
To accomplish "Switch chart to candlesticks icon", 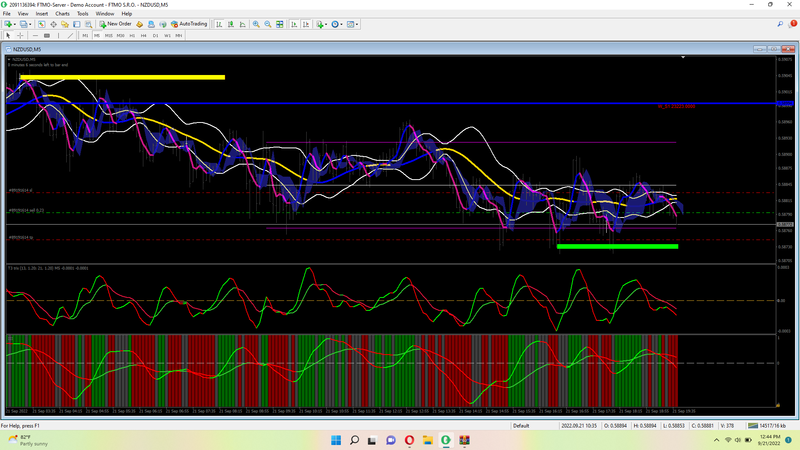I will [x=229, y=23].
